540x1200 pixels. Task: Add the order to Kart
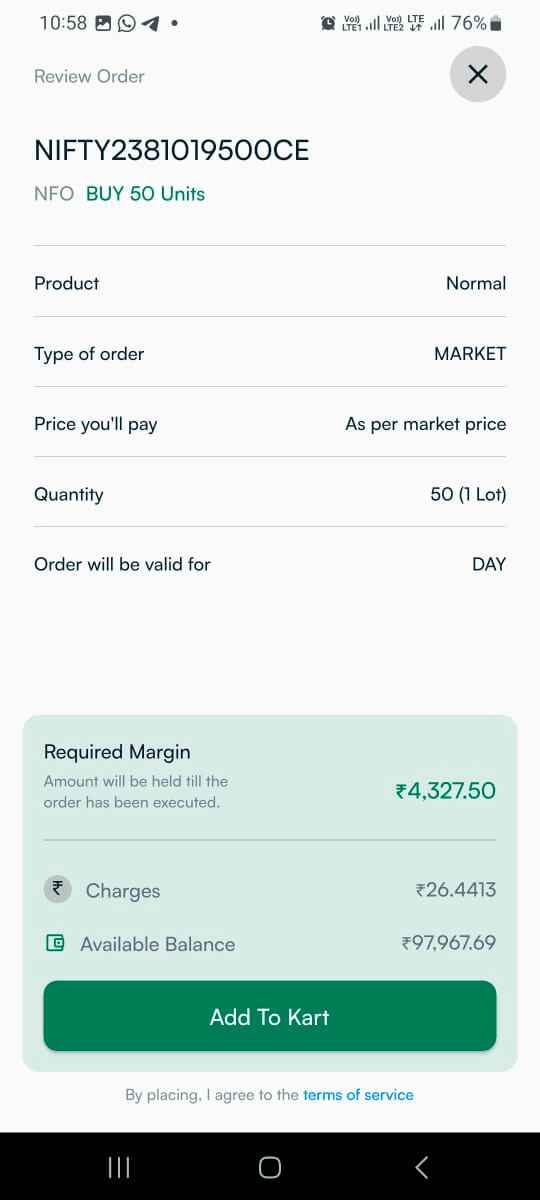(270, 1016)
